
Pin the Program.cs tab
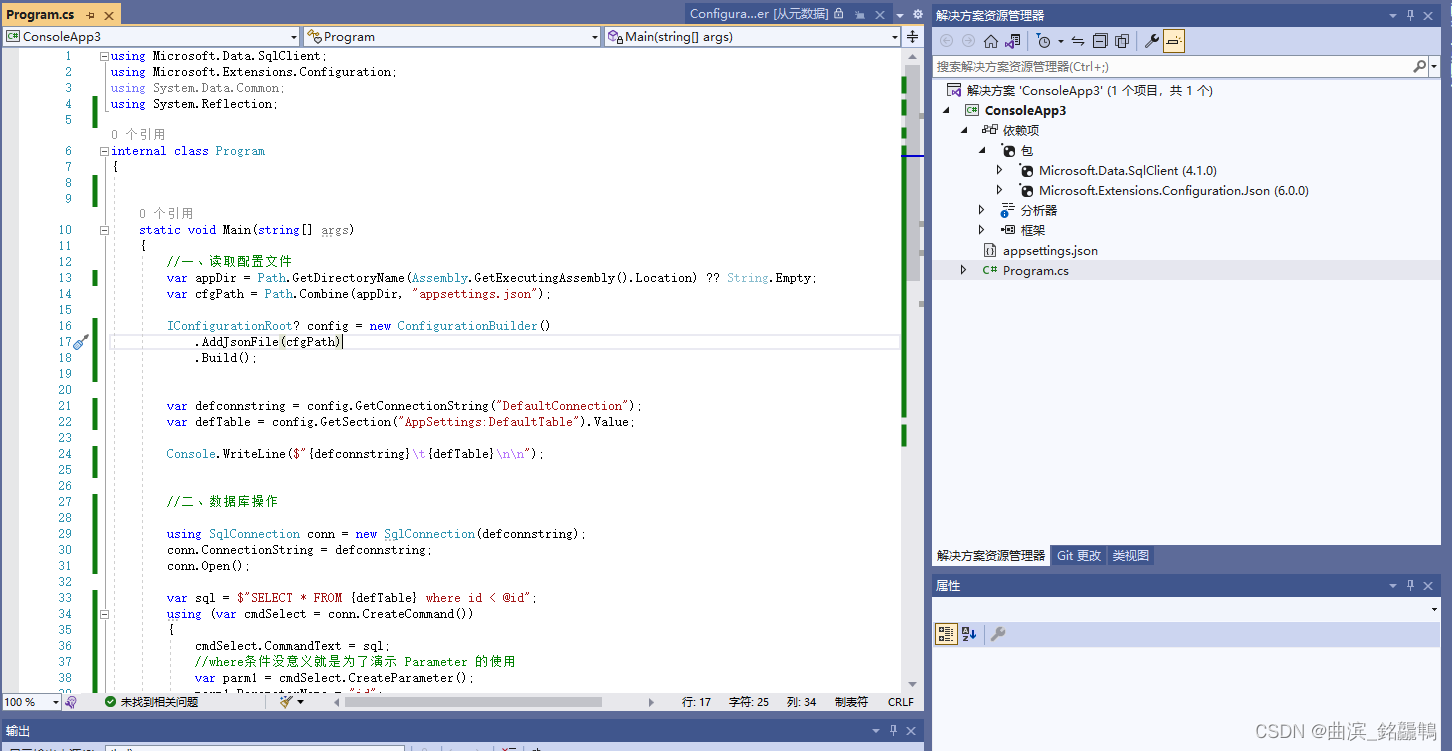click(x=90, y=15)
